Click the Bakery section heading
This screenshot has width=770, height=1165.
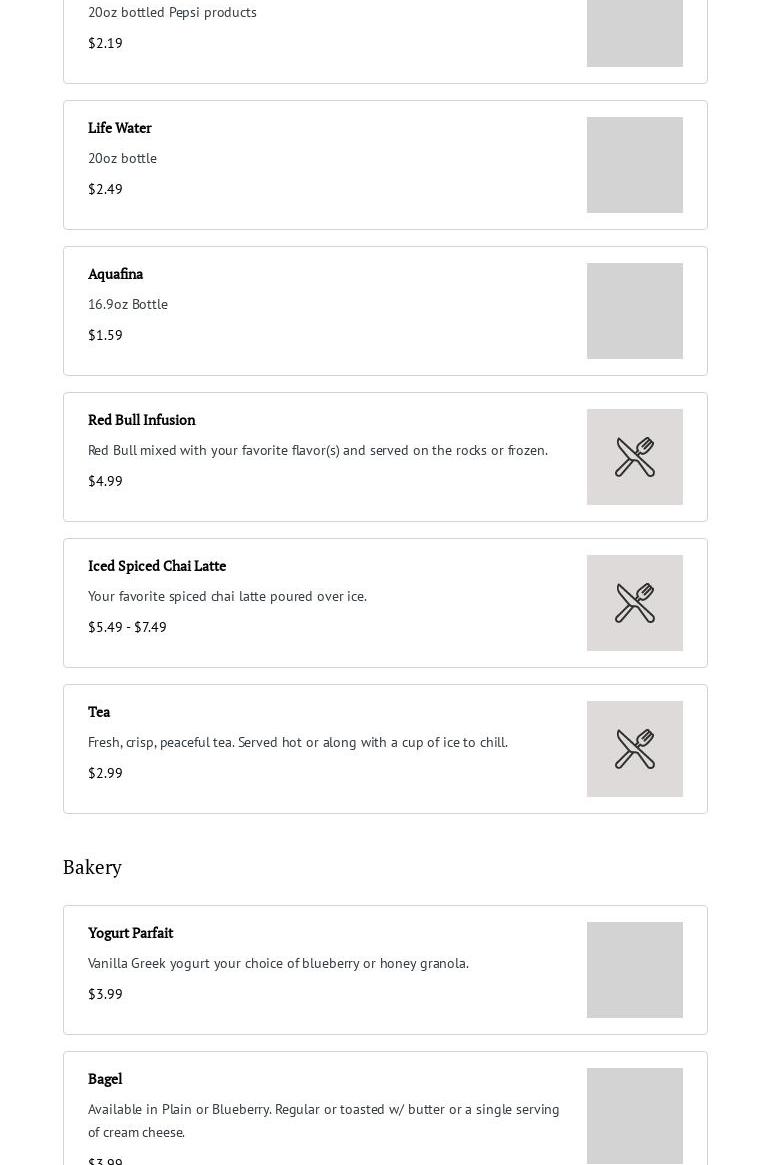tap(92, 867)
